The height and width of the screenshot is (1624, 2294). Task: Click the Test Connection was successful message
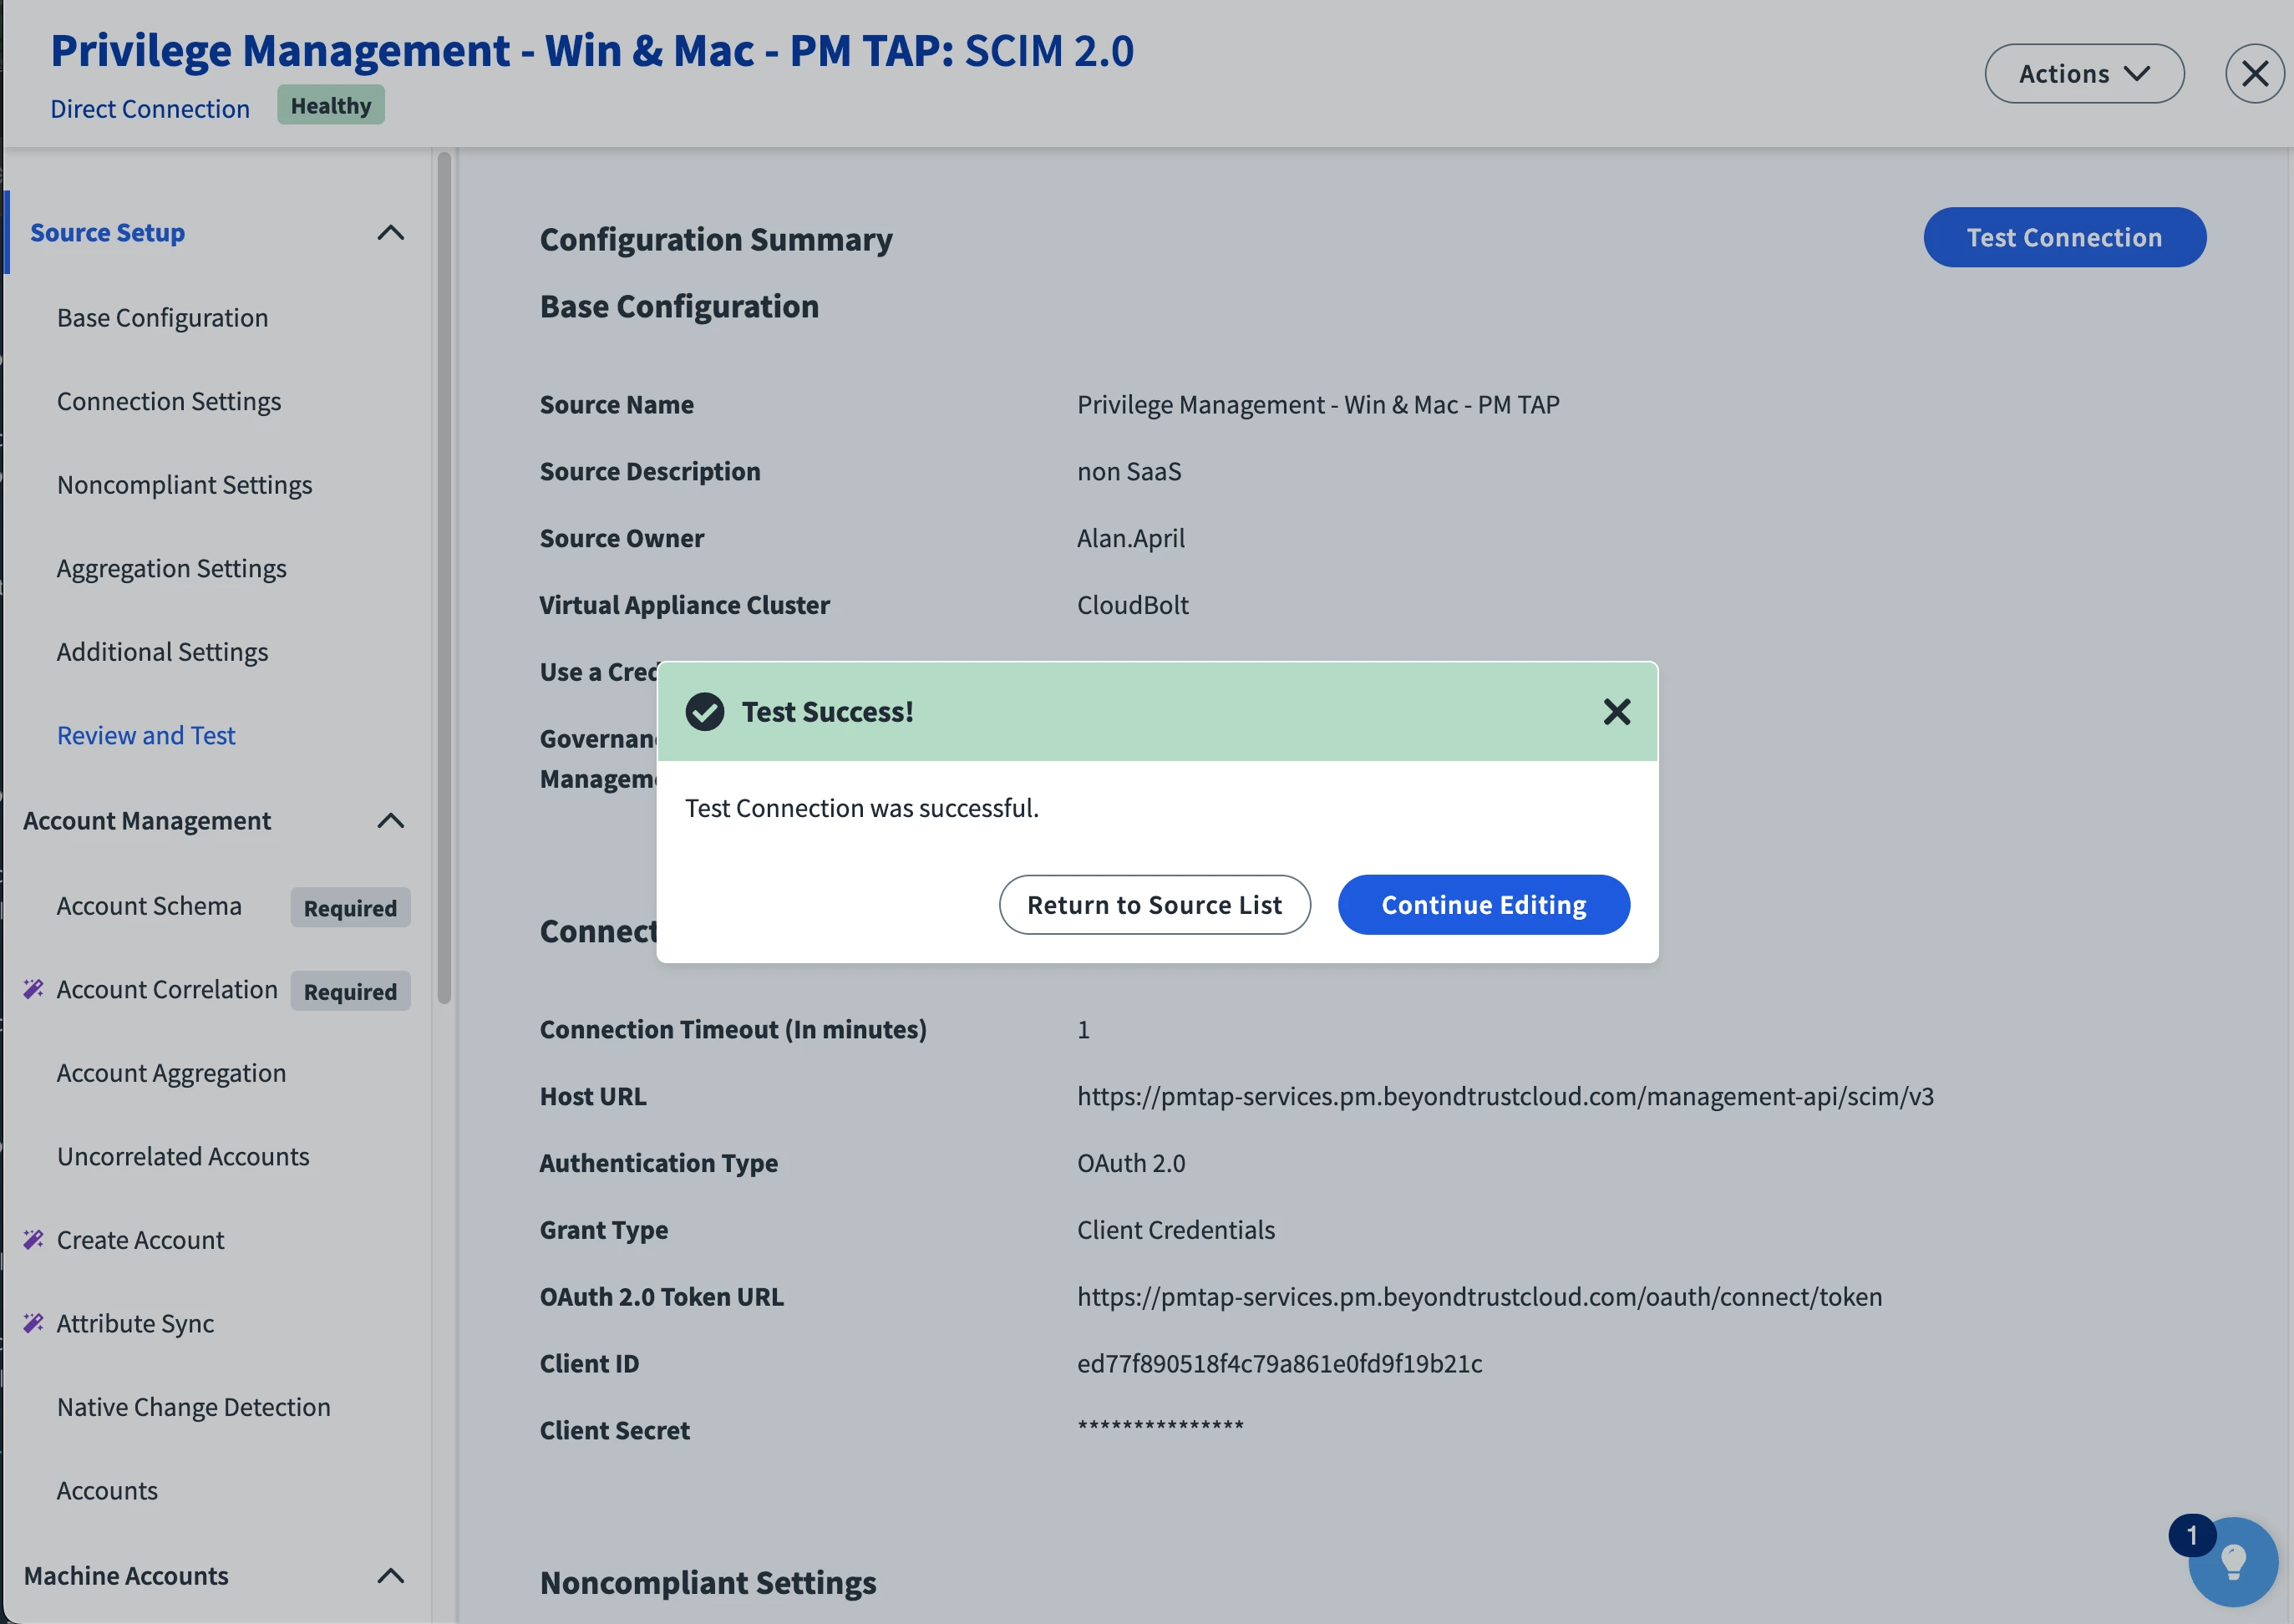[861, 808]
